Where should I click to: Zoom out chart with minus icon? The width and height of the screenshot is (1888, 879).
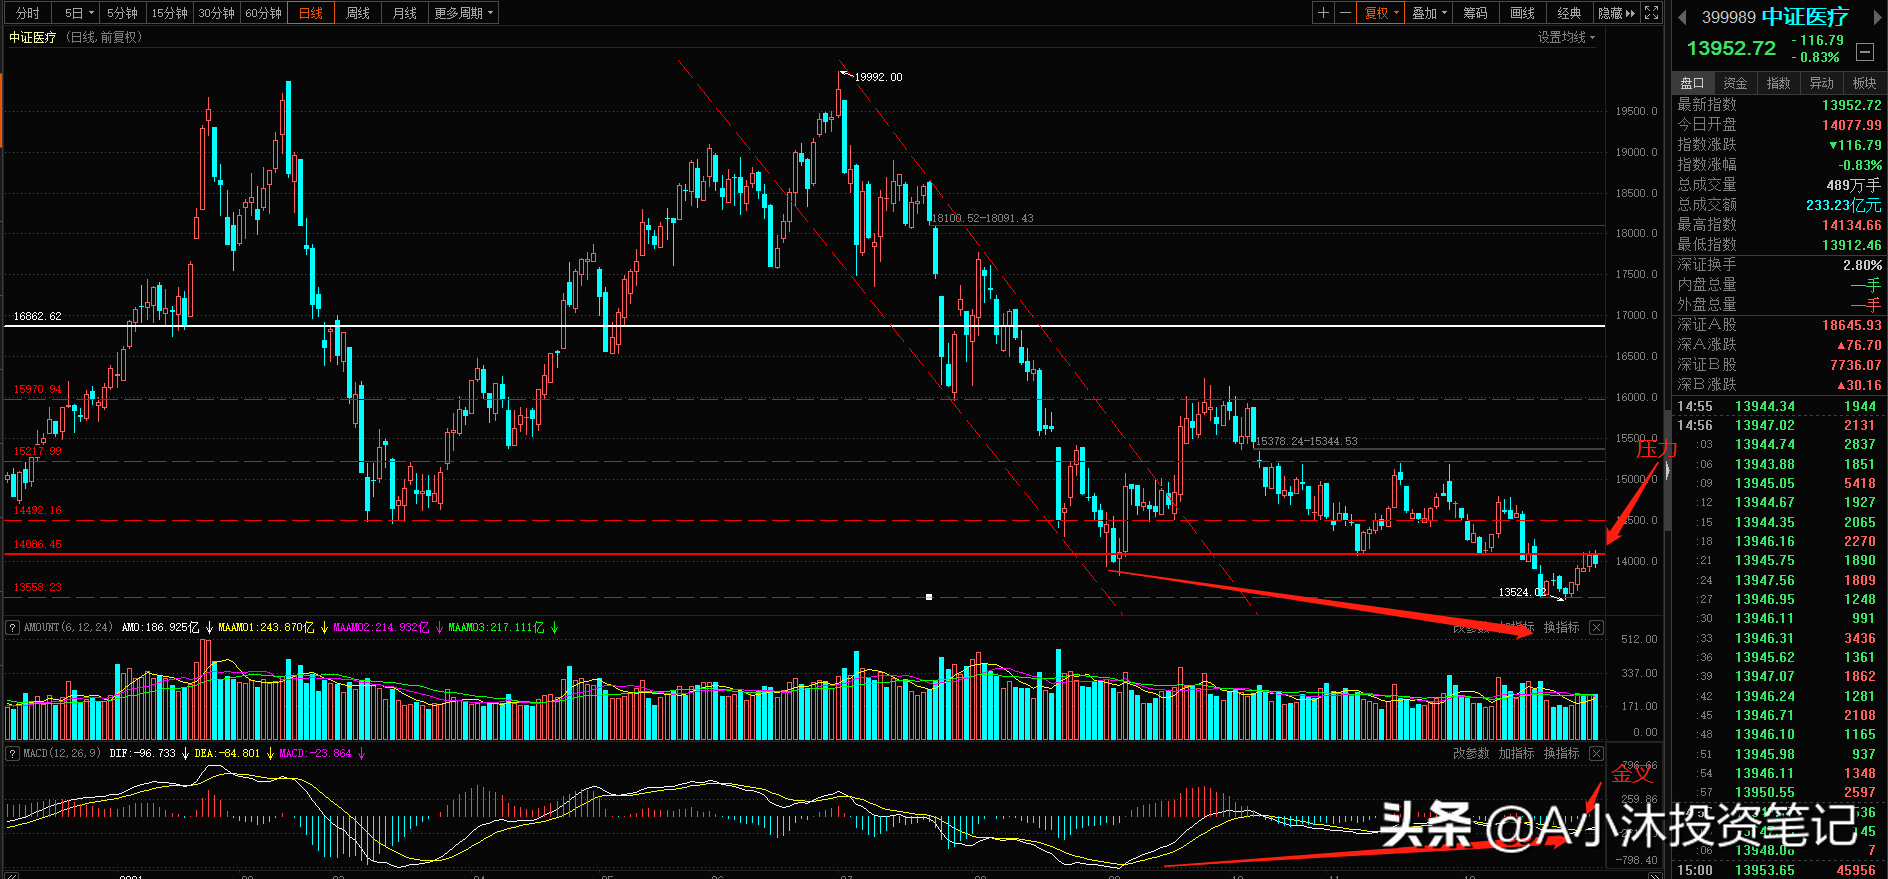[1345, 13]
